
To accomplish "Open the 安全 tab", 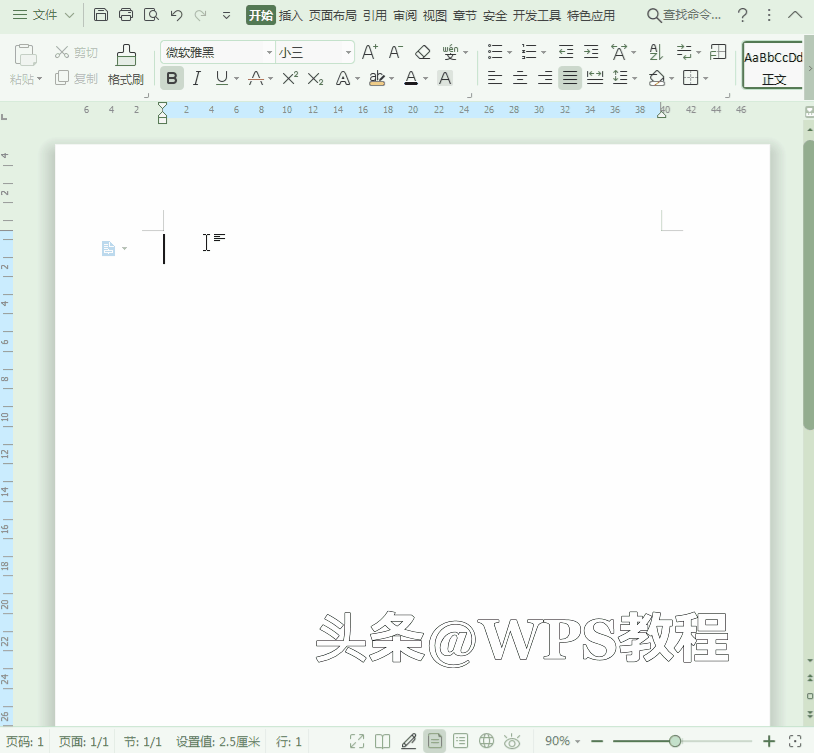I will click(x=495, y=16).
